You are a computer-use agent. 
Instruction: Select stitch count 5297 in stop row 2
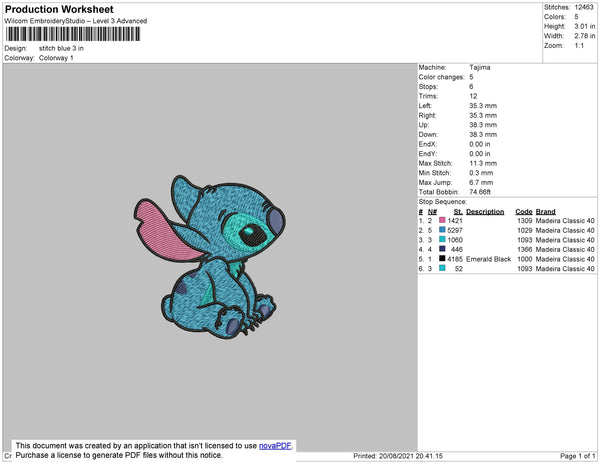pos(455,230)
